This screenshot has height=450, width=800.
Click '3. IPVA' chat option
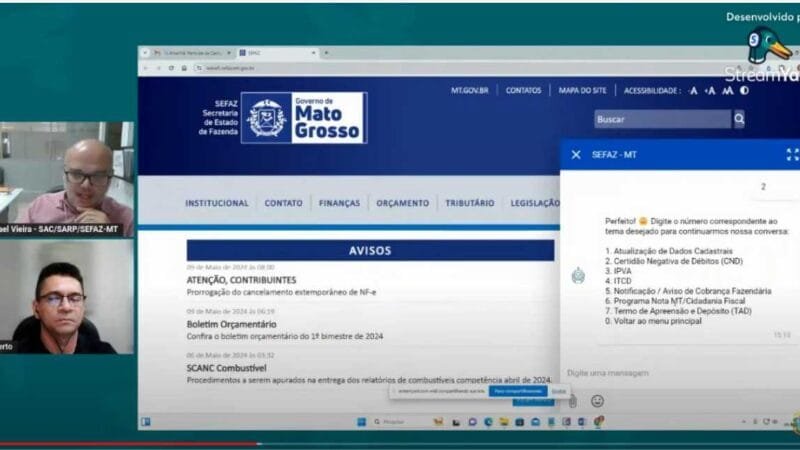click(618, 271)
